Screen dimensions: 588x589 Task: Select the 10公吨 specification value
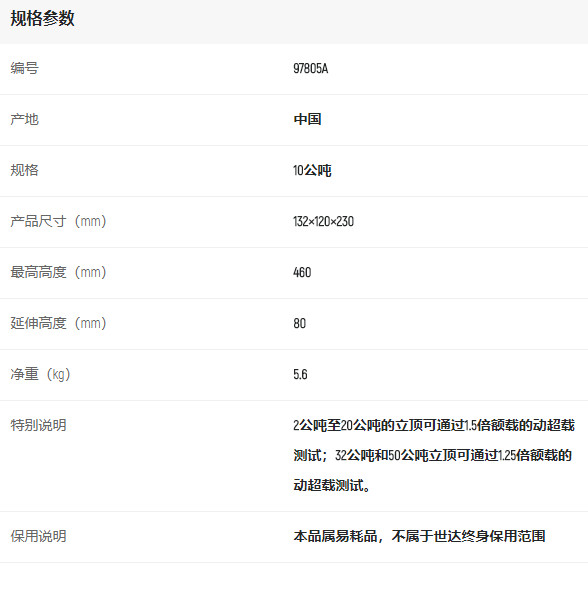click(312, 170)
